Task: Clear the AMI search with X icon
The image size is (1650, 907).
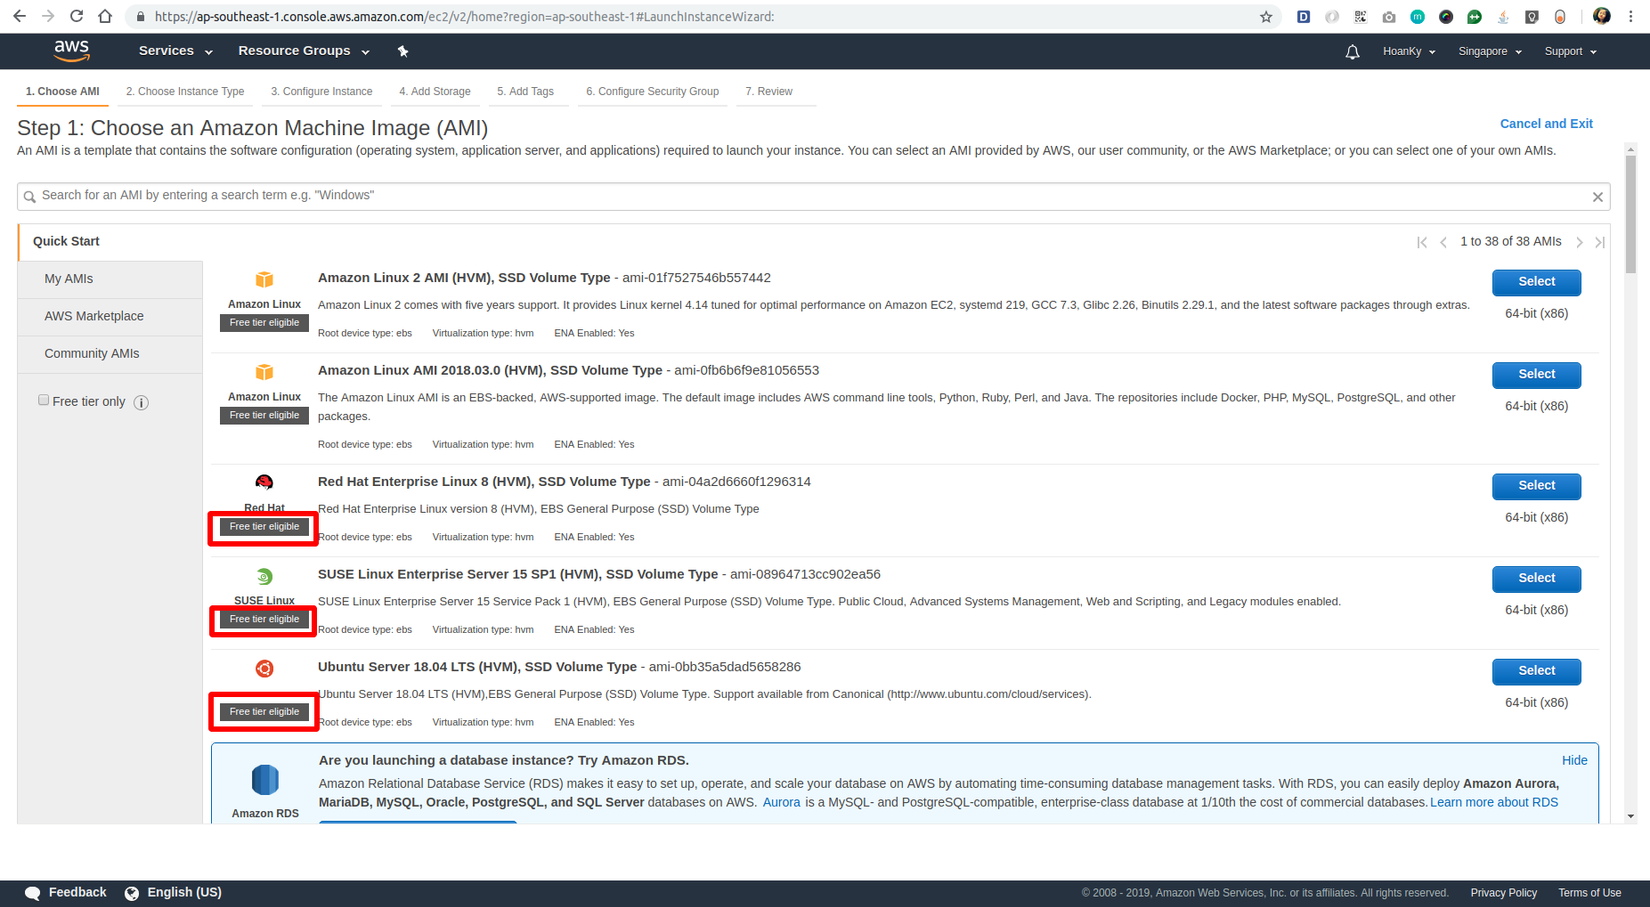Action: (x=1597, y=197)
